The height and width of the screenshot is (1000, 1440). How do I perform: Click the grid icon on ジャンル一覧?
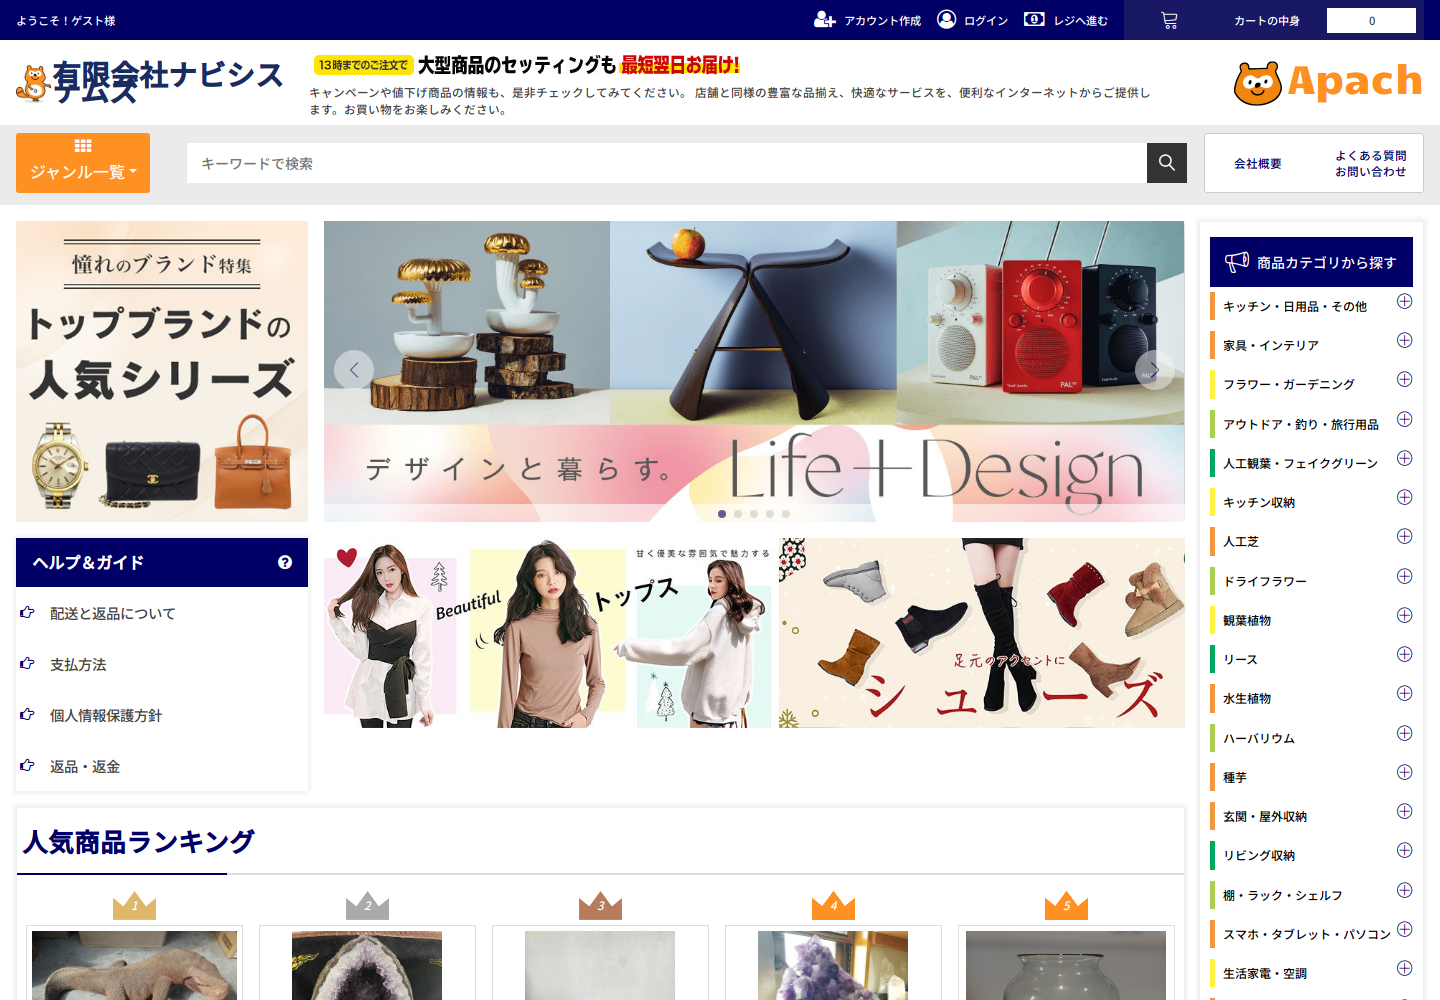coord(83,146)
